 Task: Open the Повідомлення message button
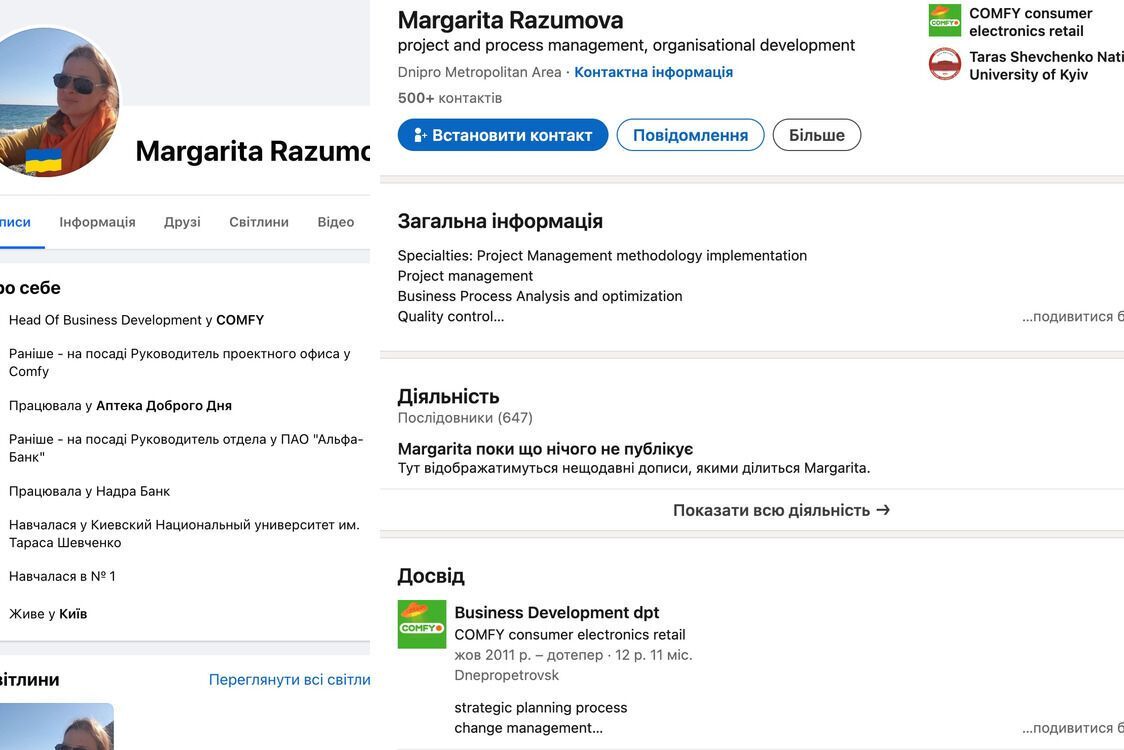[x=690, y=135]
